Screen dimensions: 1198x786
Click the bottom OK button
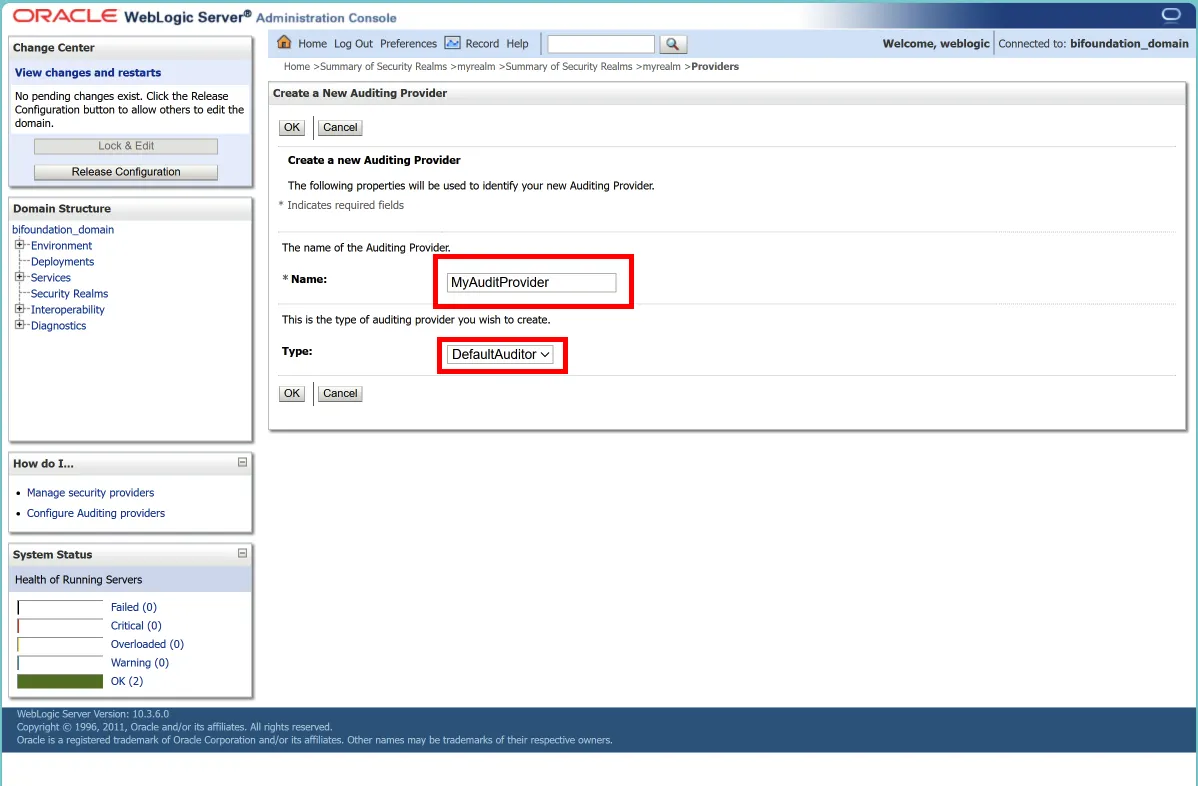pos(292,393)
